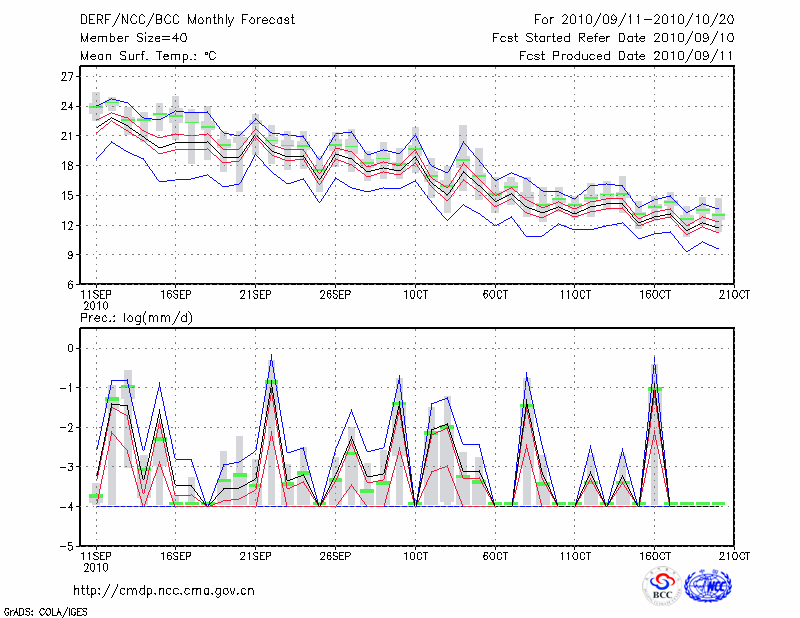Click the 6 label on temperature y-axis

tap(71, 285)
